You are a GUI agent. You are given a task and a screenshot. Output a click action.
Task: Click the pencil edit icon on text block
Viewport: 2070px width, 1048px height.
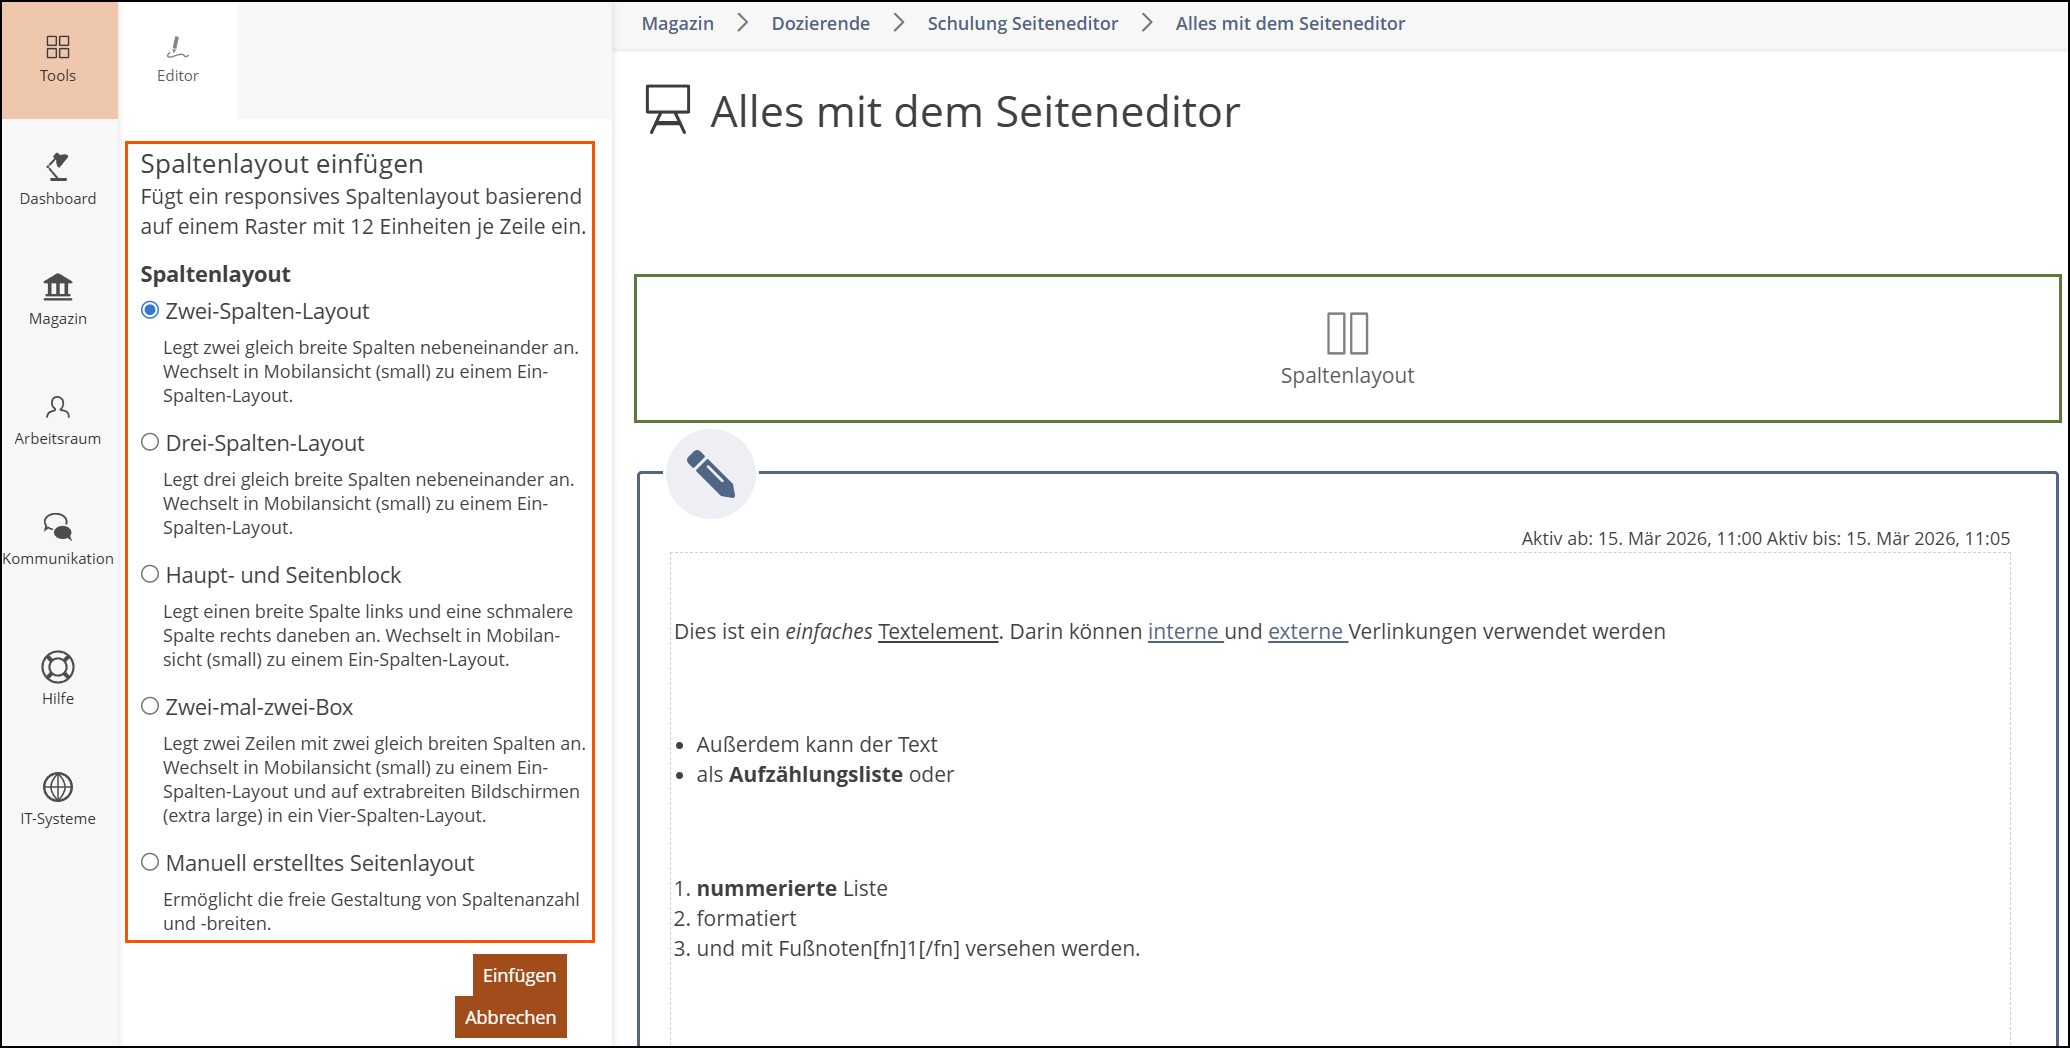click(x=711, y=474)
